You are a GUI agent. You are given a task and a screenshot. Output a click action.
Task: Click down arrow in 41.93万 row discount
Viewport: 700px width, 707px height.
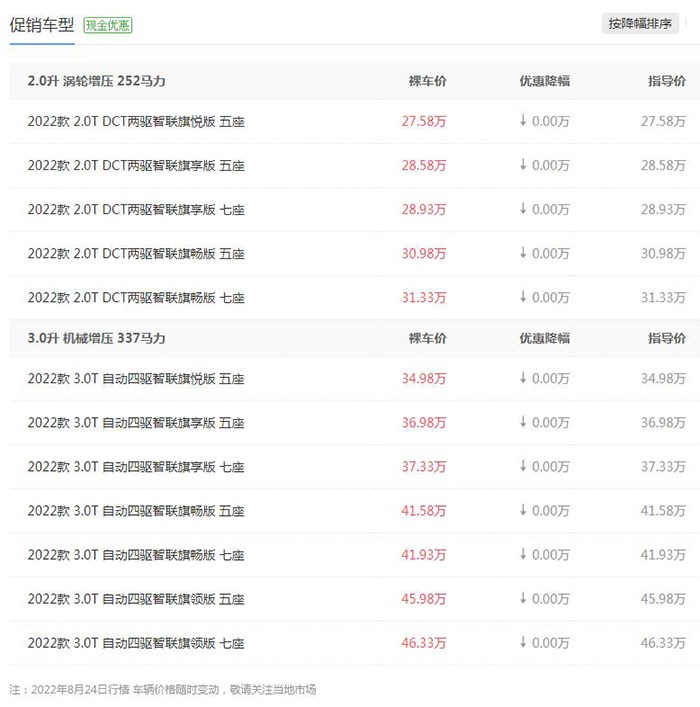pos(523,553)
